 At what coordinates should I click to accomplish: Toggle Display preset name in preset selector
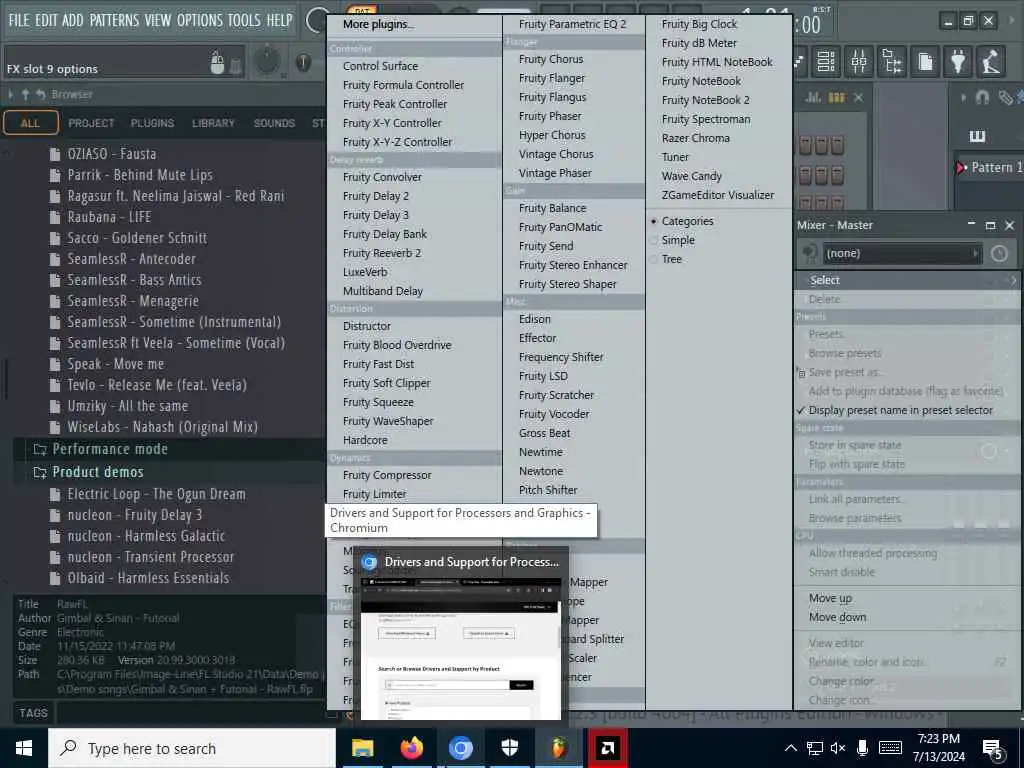coord(900,410)
